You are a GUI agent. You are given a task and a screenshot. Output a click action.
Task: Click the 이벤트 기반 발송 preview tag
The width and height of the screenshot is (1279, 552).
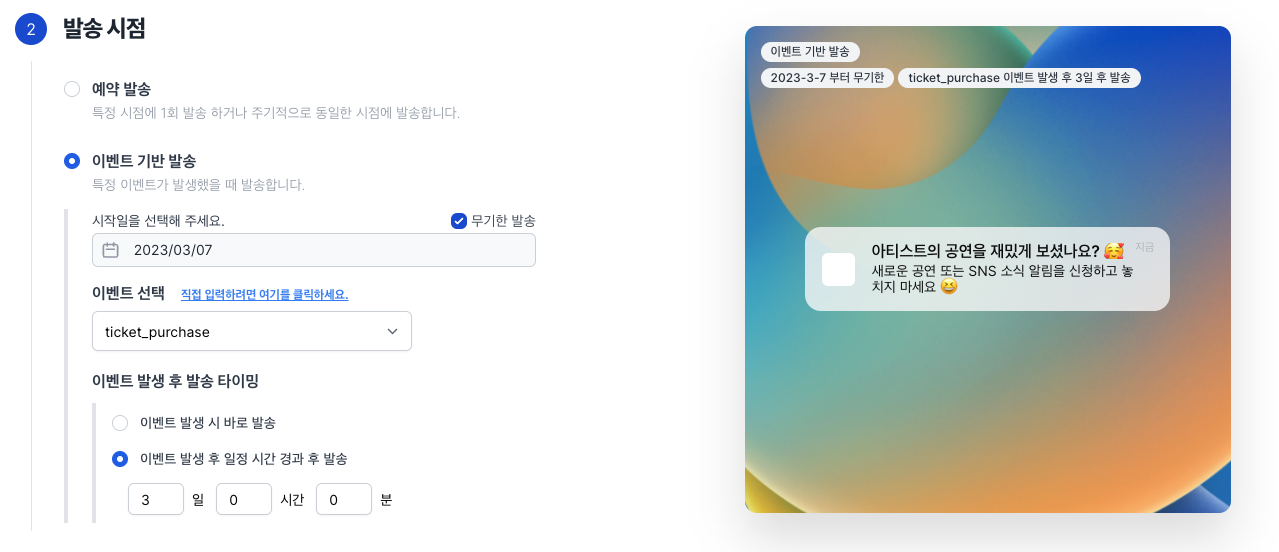tap(810, 52)
